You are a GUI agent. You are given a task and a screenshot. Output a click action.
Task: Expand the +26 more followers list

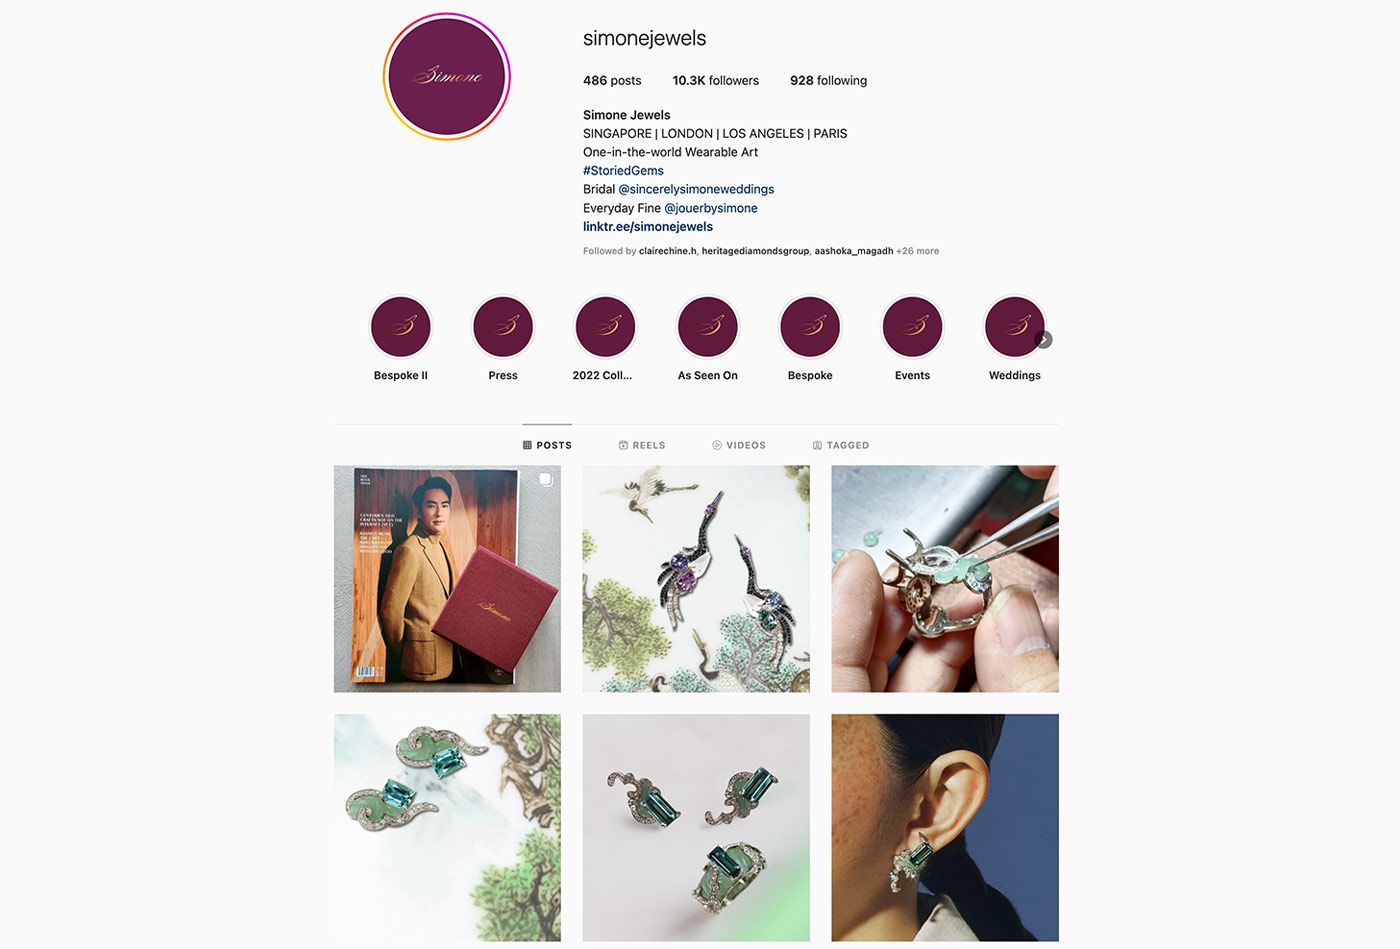tap(917, 251)
